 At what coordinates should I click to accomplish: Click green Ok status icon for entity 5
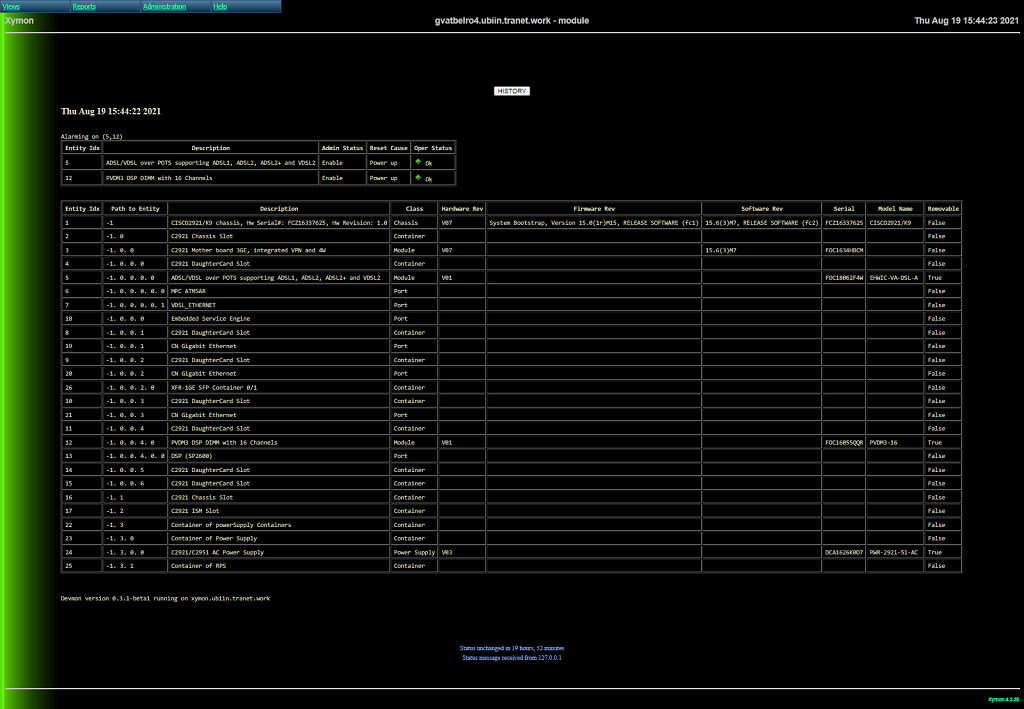pyautogui.click(x=418, y=161)
